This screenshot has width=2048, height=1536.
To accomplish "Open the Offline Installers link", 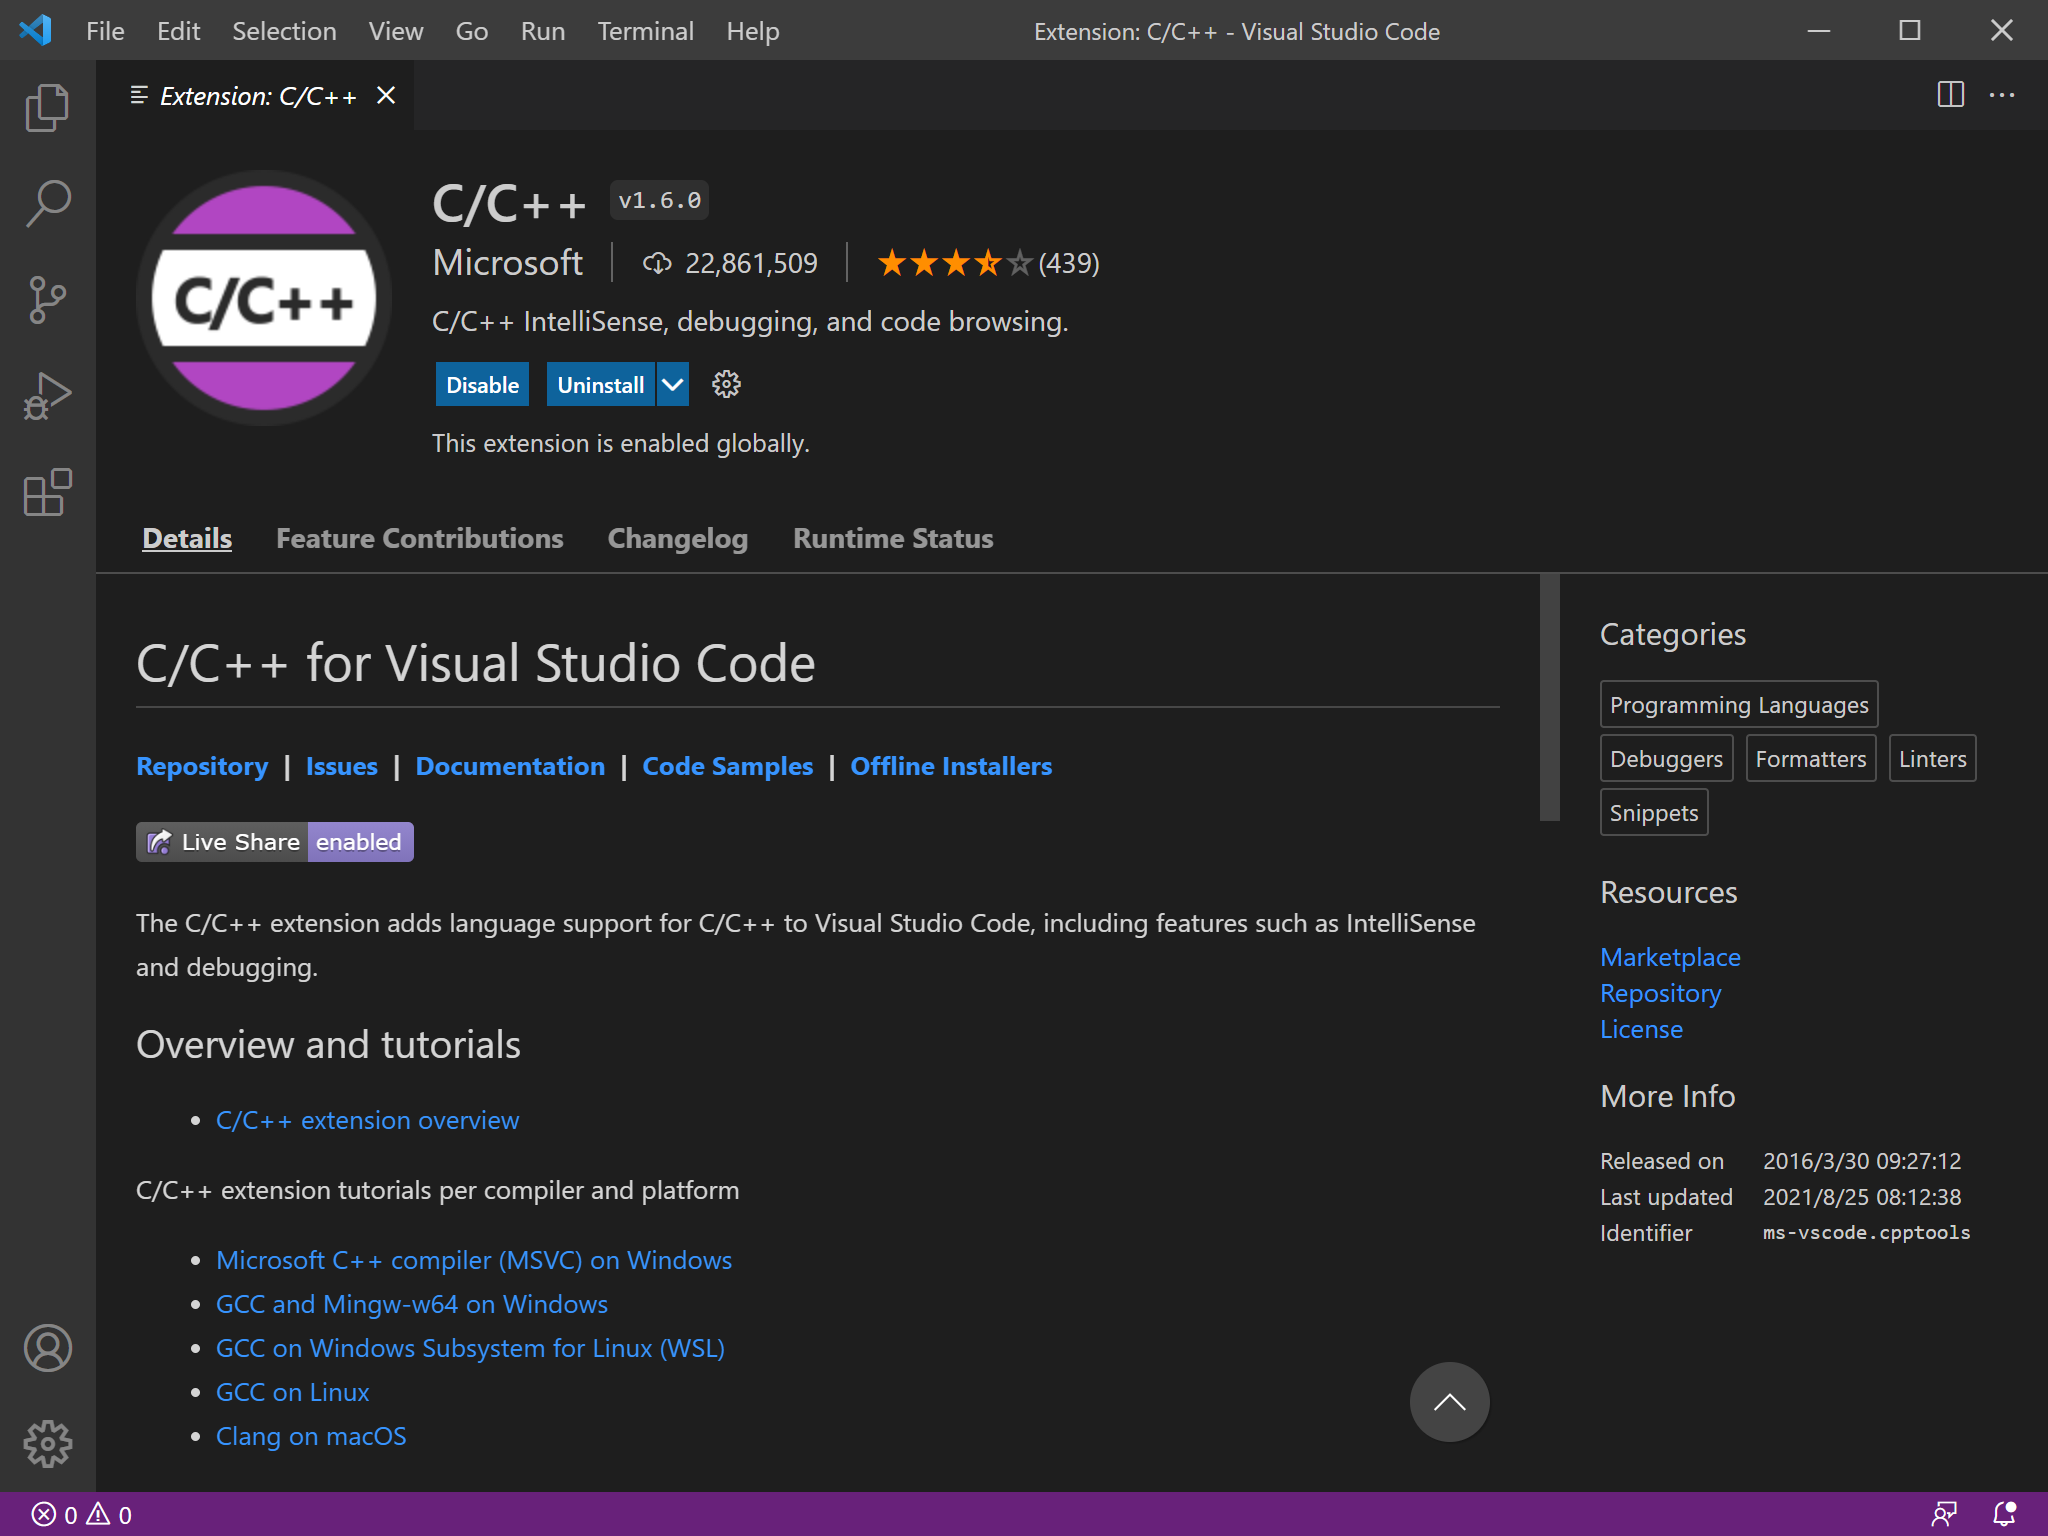I will point(951,766).
